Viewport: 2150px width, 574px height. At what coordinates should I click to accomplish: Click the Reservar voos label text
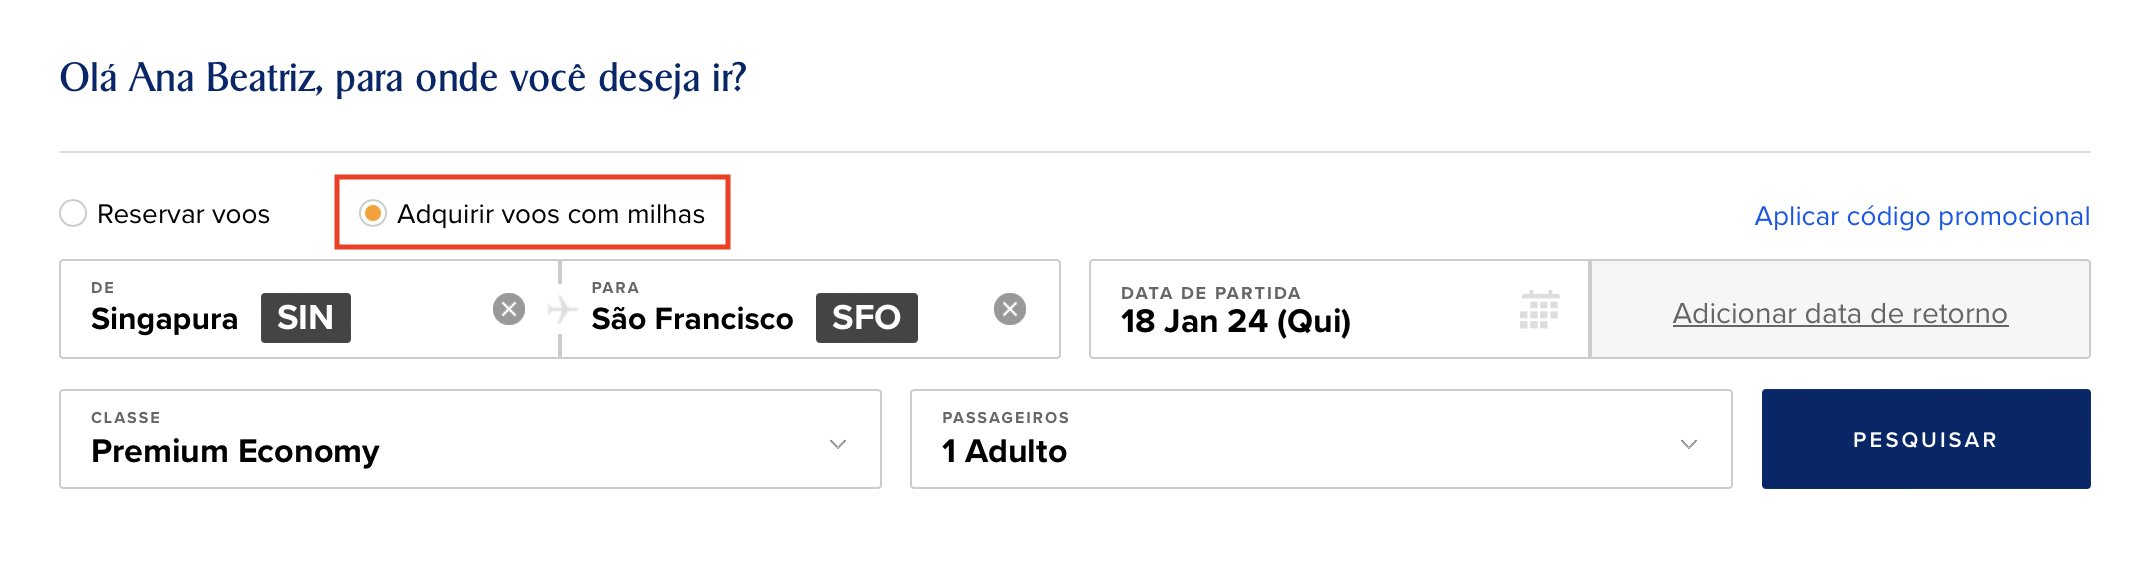pos(183,214)
